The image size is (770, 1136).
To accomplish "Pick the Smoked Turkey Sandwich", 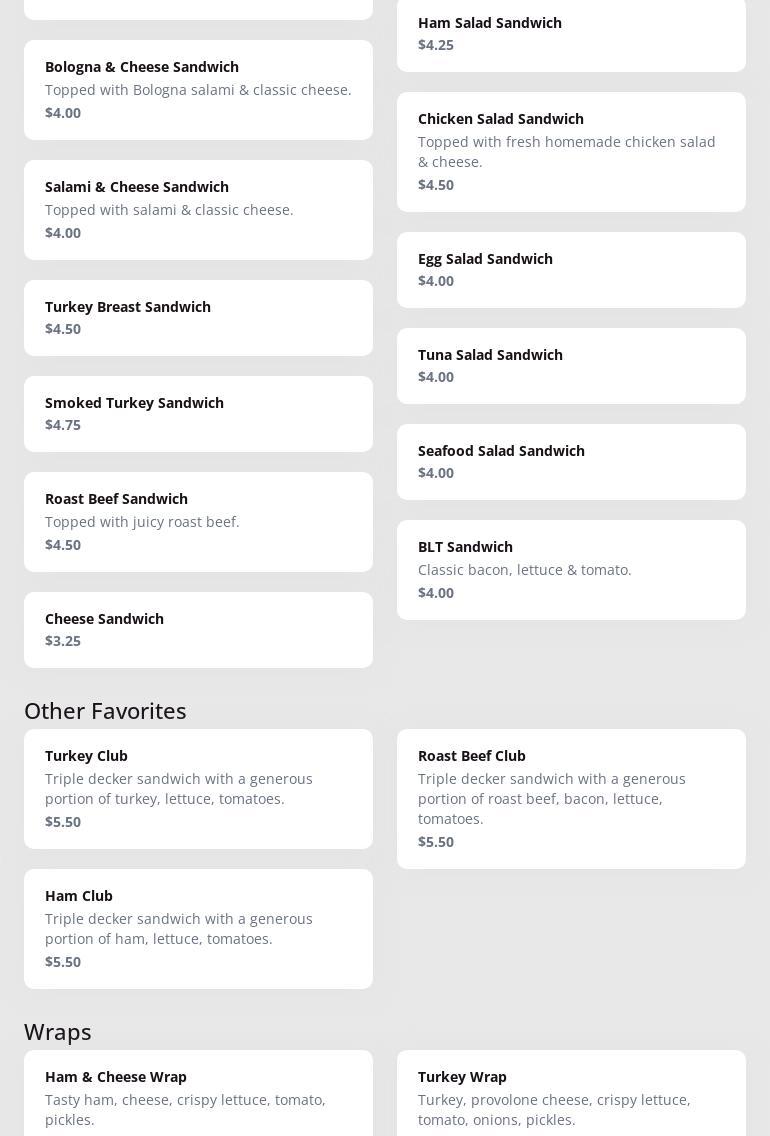I will coord(198,414).
